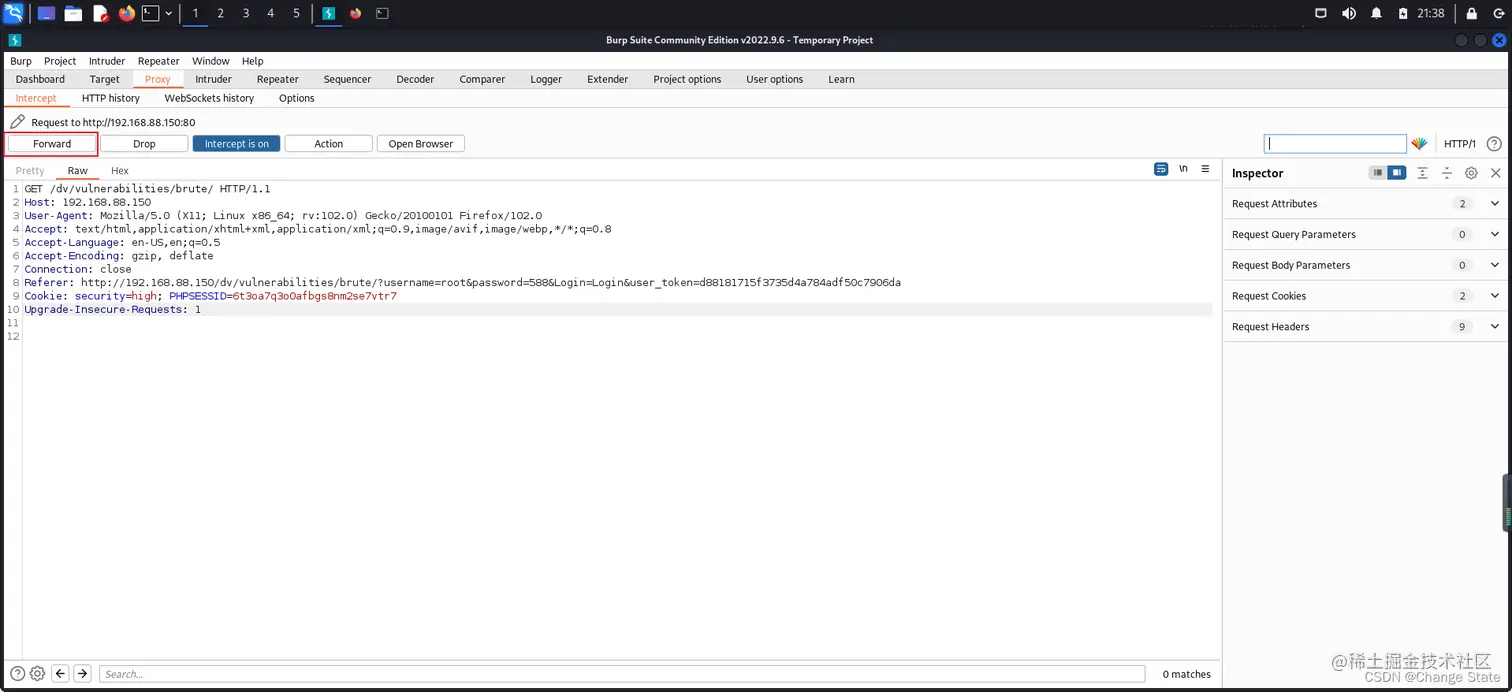The image size is (1512, 692).
Task: Open the Extender tab
Action: coord(608,79)
